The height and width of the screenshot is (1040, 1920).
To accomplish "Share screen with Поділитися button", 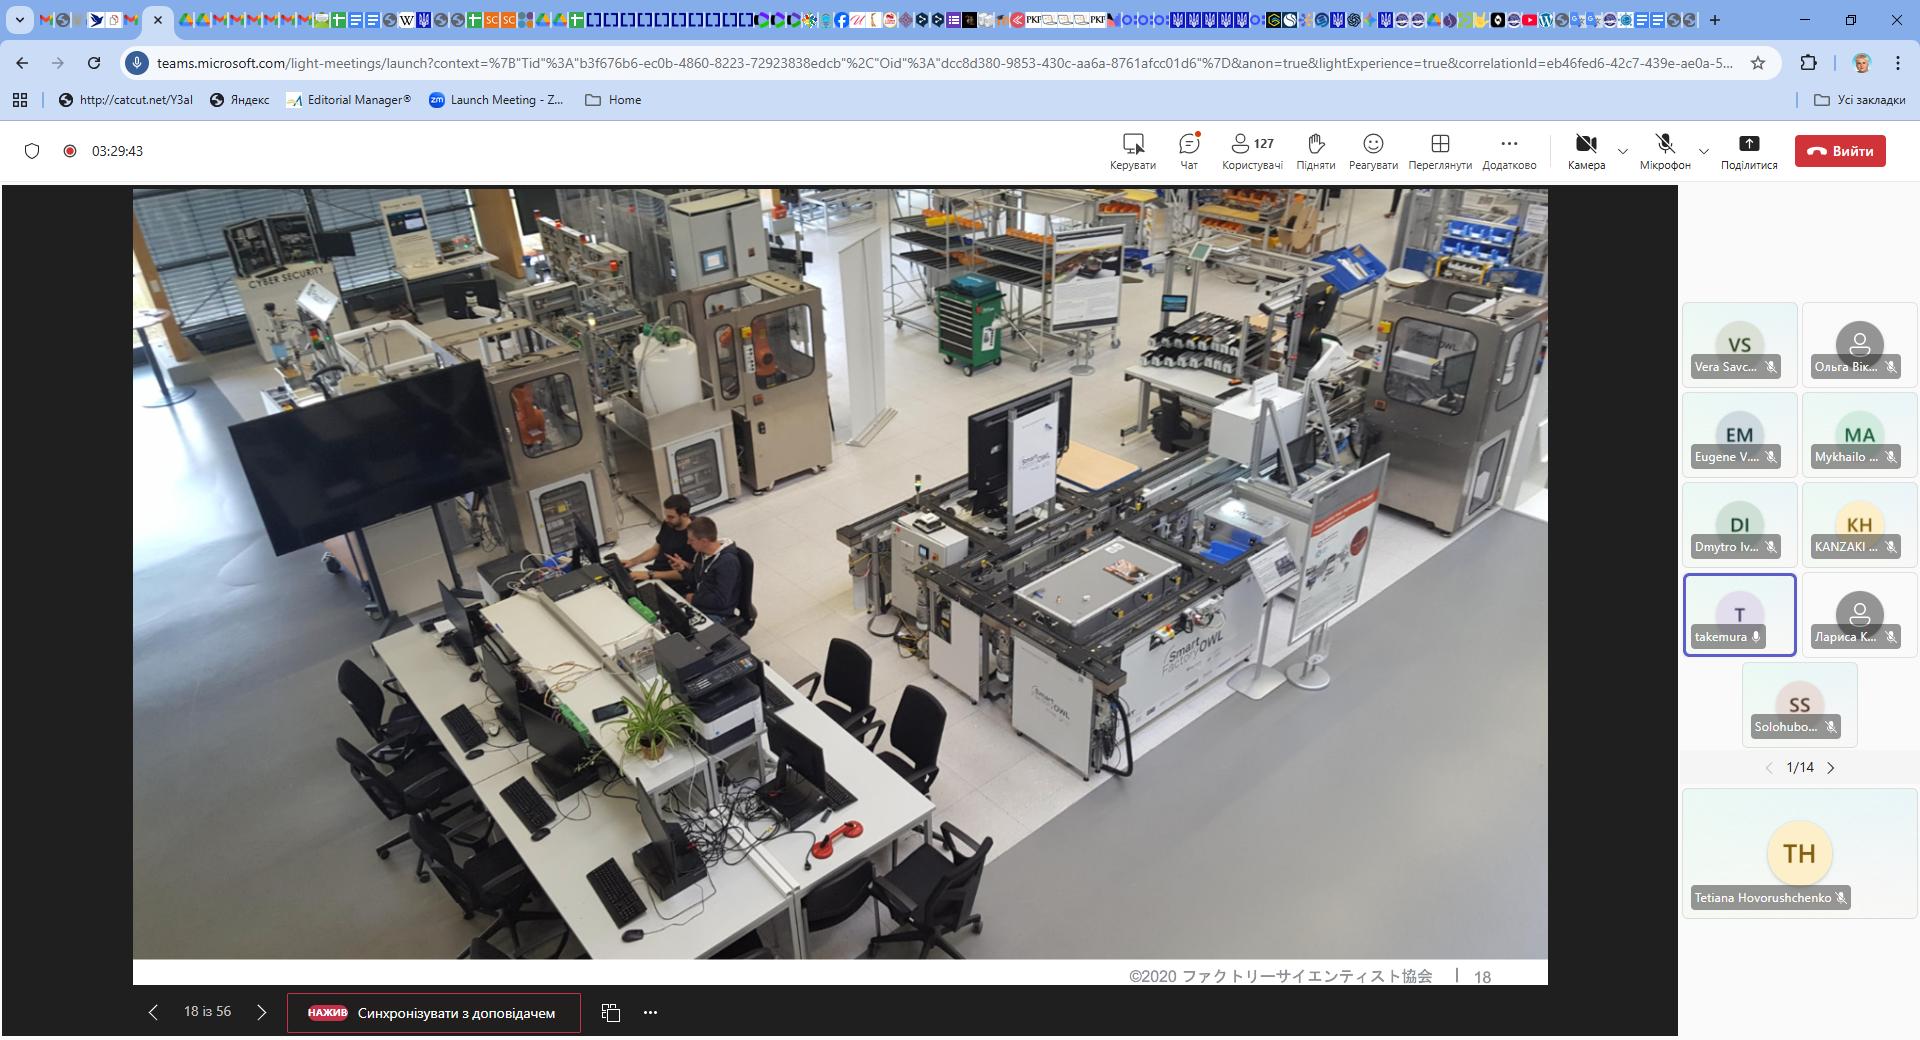I will [1748, 151].
